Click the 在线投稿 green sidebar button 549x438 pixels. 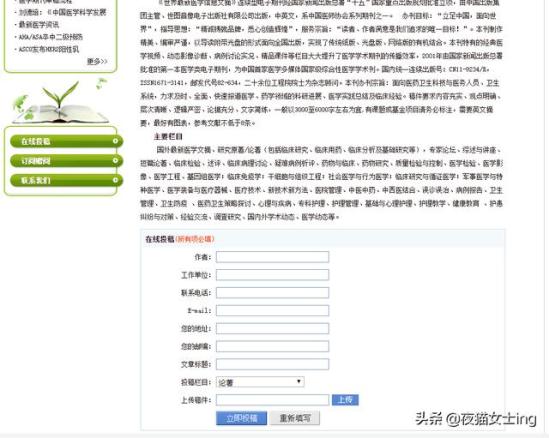click(67, 141)
